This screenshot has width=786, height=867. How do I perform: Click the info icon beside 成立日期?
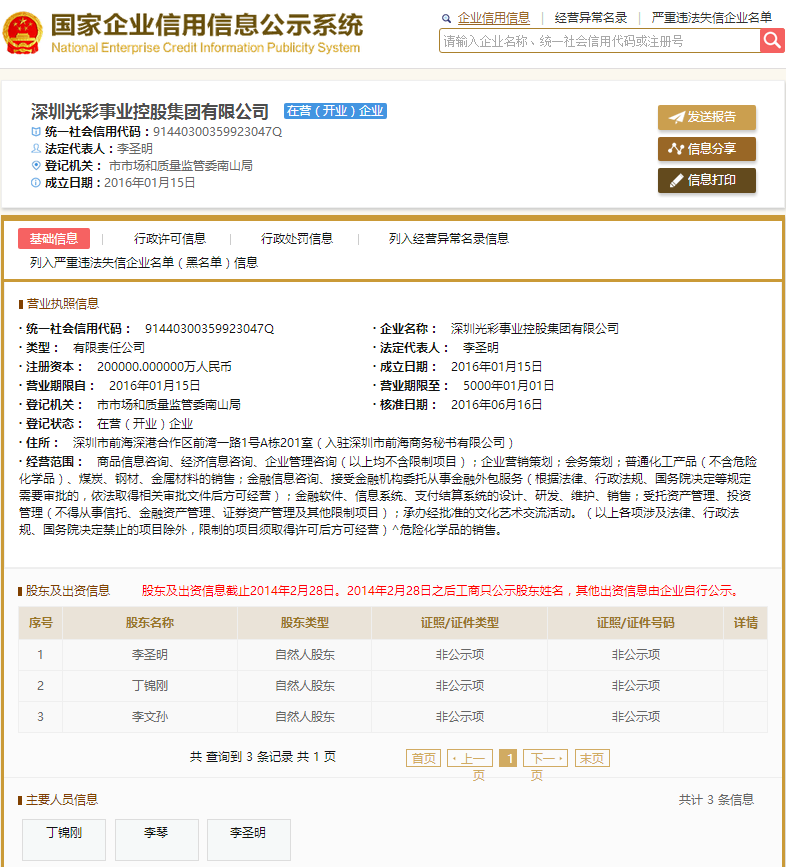click(36, 182)
